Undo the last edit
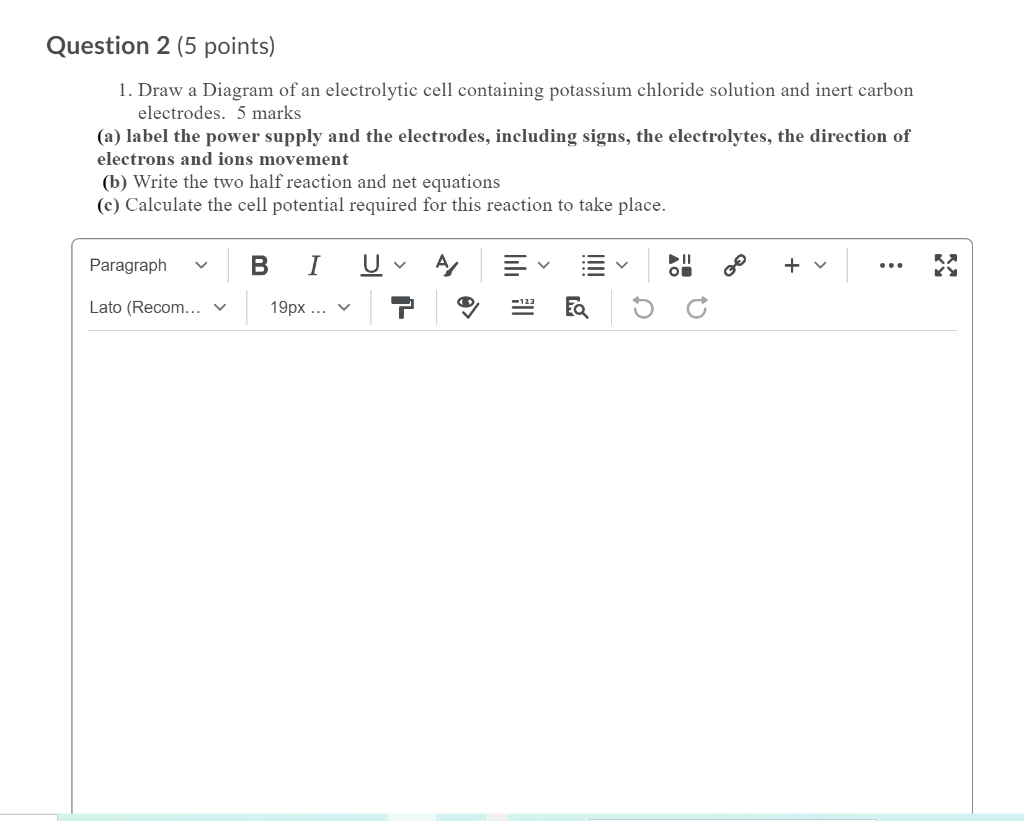Viewport: 1024px width, 821px height. (x=643, y=307)
